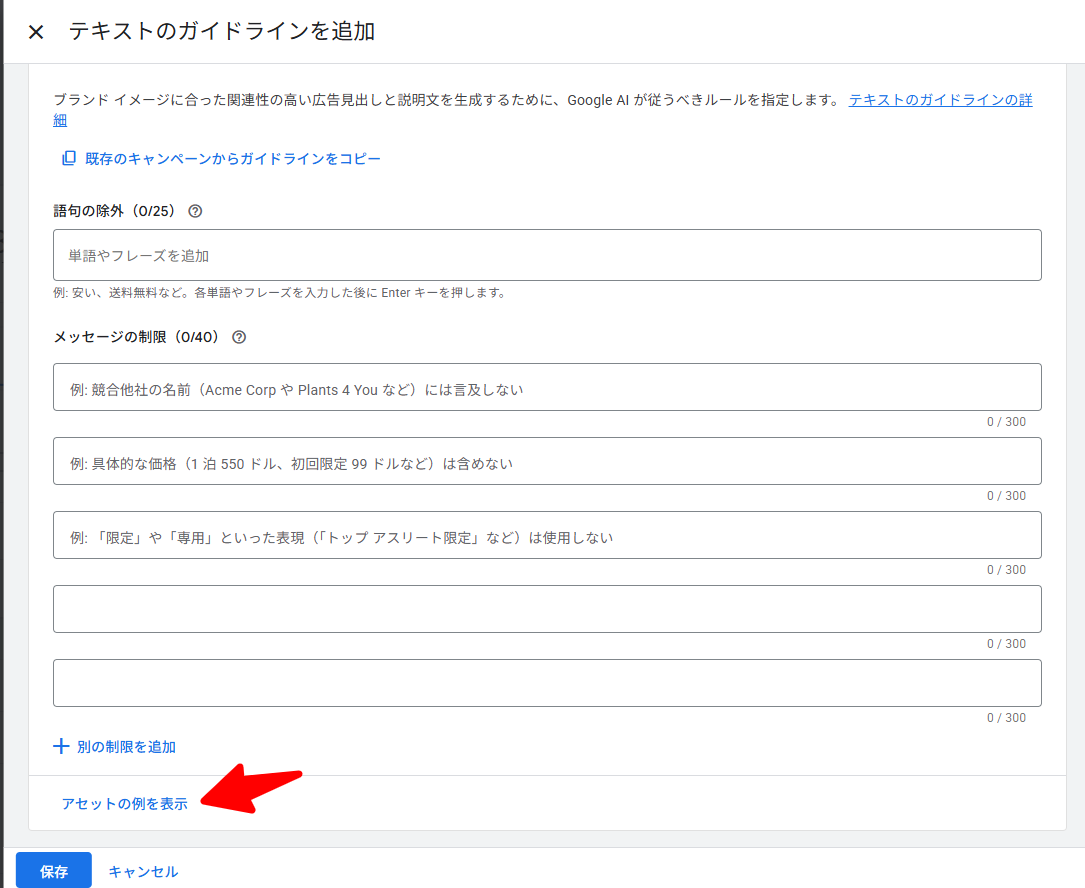The height and width of the screenshot is (888, 1085).
Task: Focus the 単語やフレーズを追加 input field
Action: click(547, 255)
